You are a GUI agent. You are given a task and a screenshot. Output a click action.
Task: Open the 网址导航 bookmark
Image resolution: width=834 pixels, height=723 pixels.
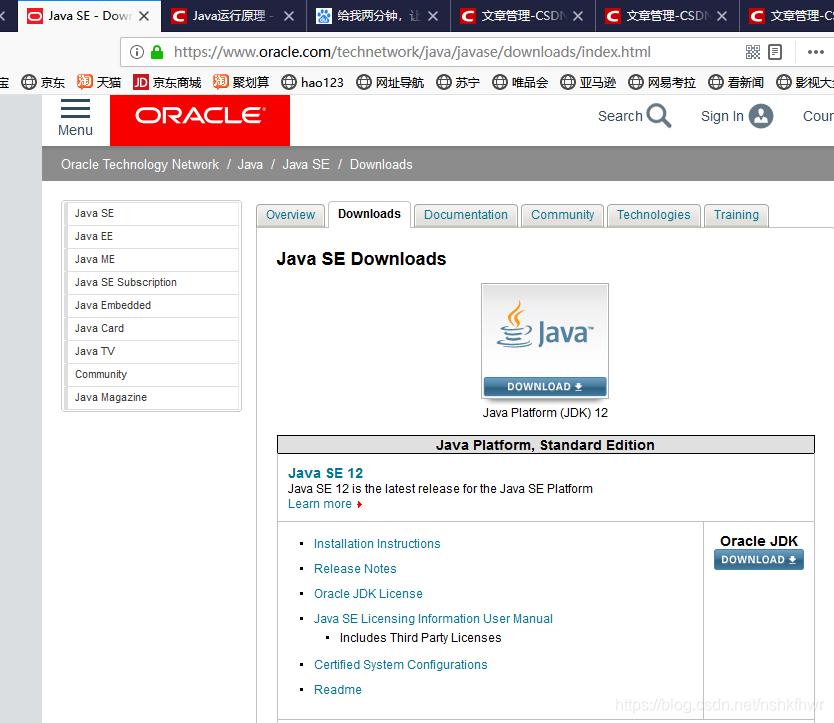tap(390, 82)
